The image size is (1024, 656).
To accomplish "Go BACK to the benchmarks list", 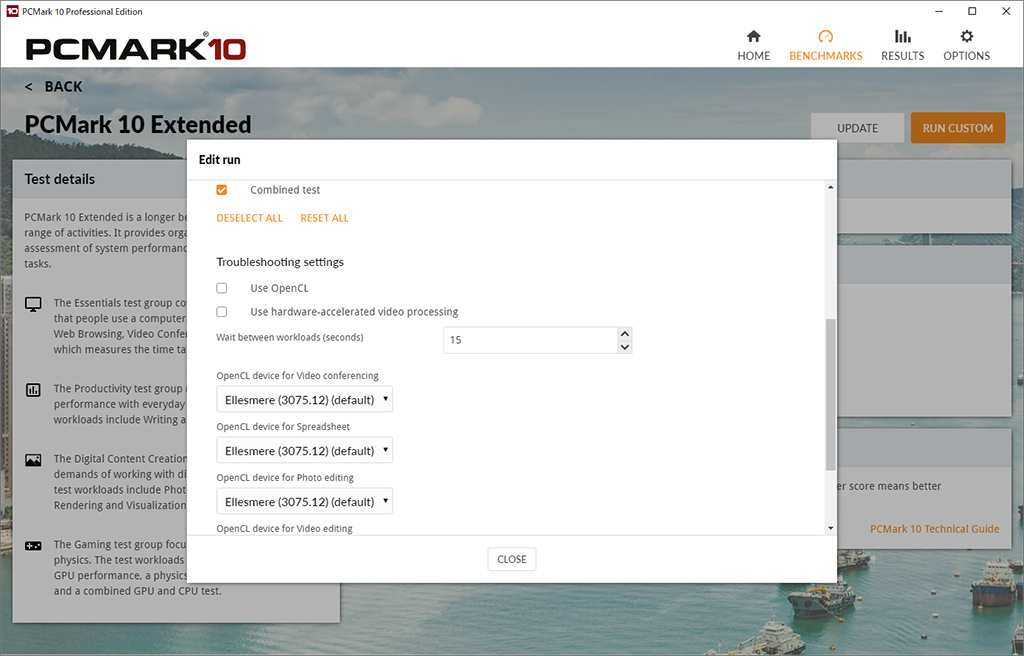I will 54,86.
